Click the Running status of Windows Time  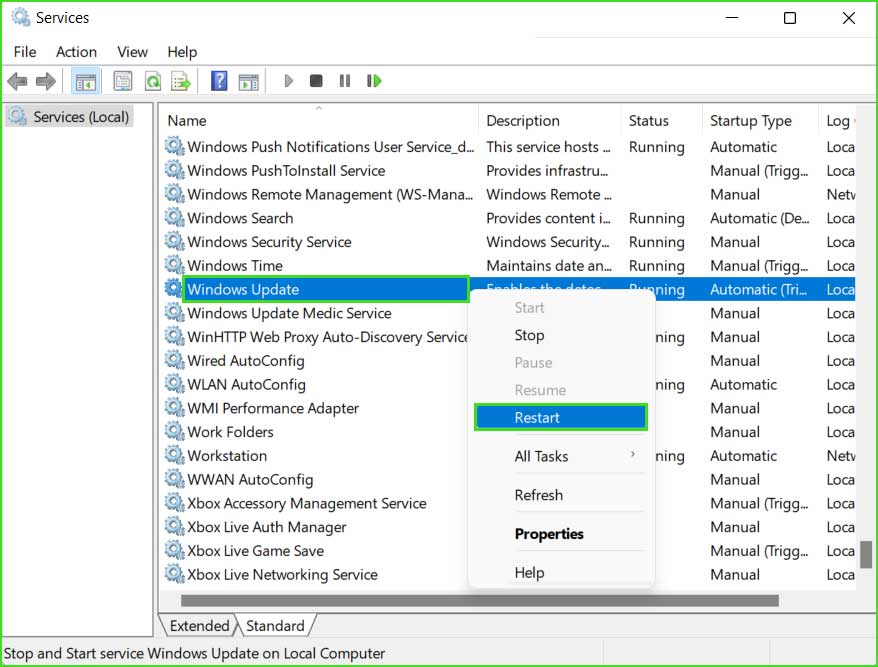[x=656, y=265]
